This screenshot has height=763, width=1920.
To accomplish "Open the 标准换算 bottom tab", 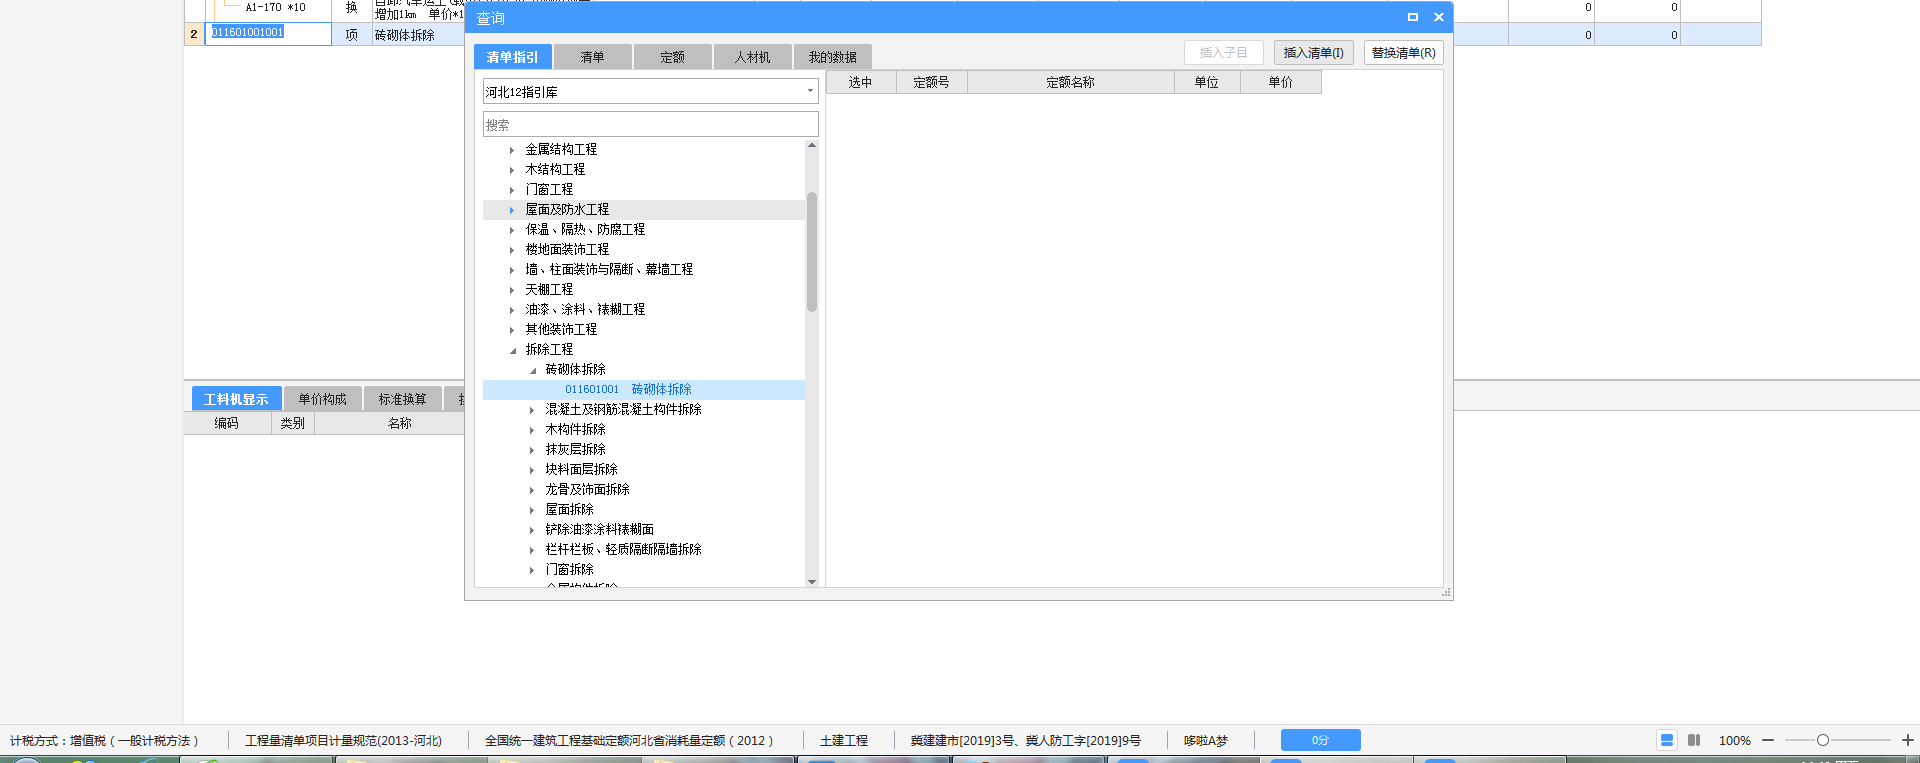I will click(x=402, y=399).
